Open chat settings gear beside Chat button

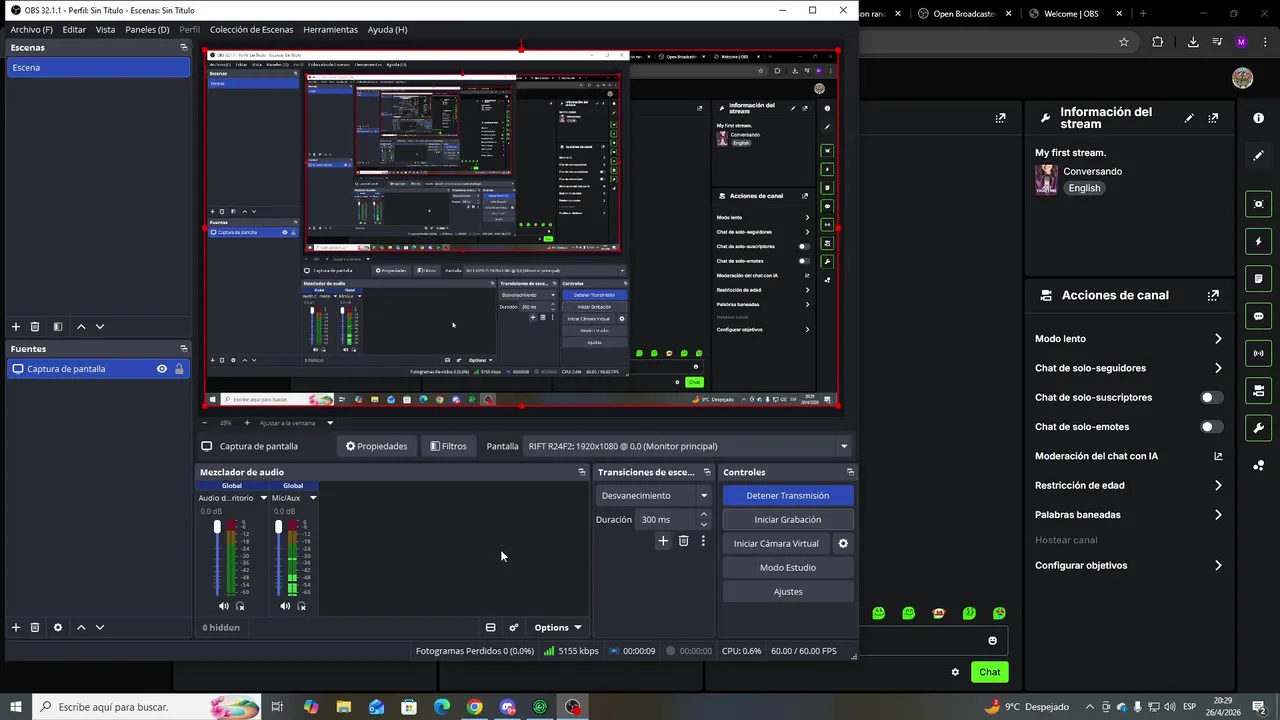point(955,672)
